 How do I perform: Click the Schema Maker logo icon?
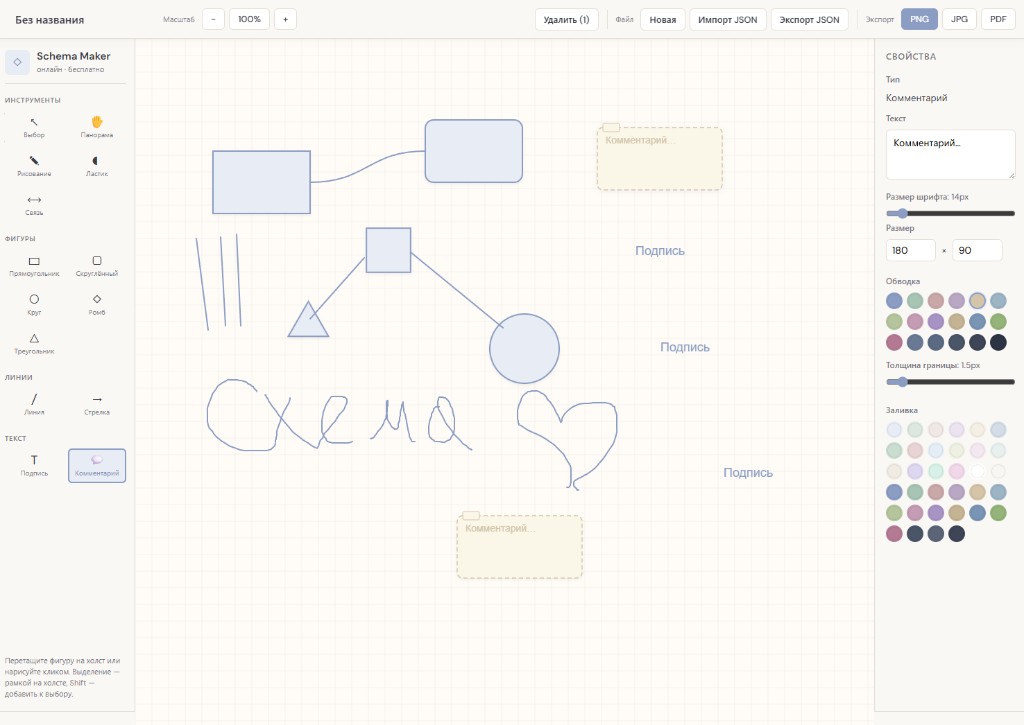pos(18,62)
